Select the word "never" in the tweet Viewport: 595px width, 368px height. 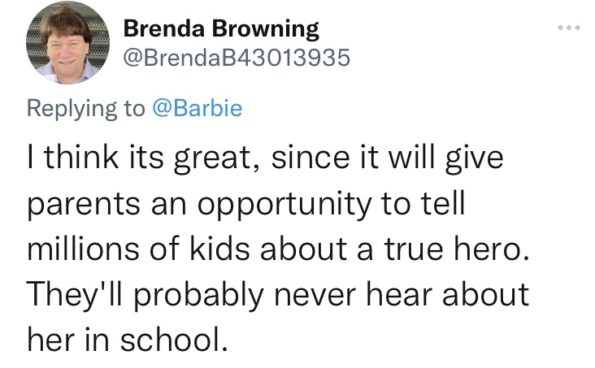pyautogui.click(x=315, y=296)
